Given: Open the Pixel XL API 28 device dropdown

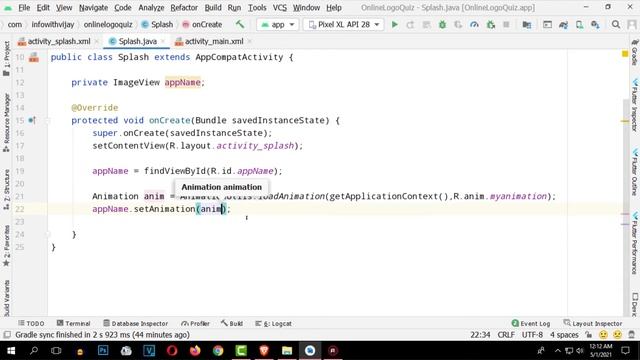Looking at the screenshot, I should [344, 24].
